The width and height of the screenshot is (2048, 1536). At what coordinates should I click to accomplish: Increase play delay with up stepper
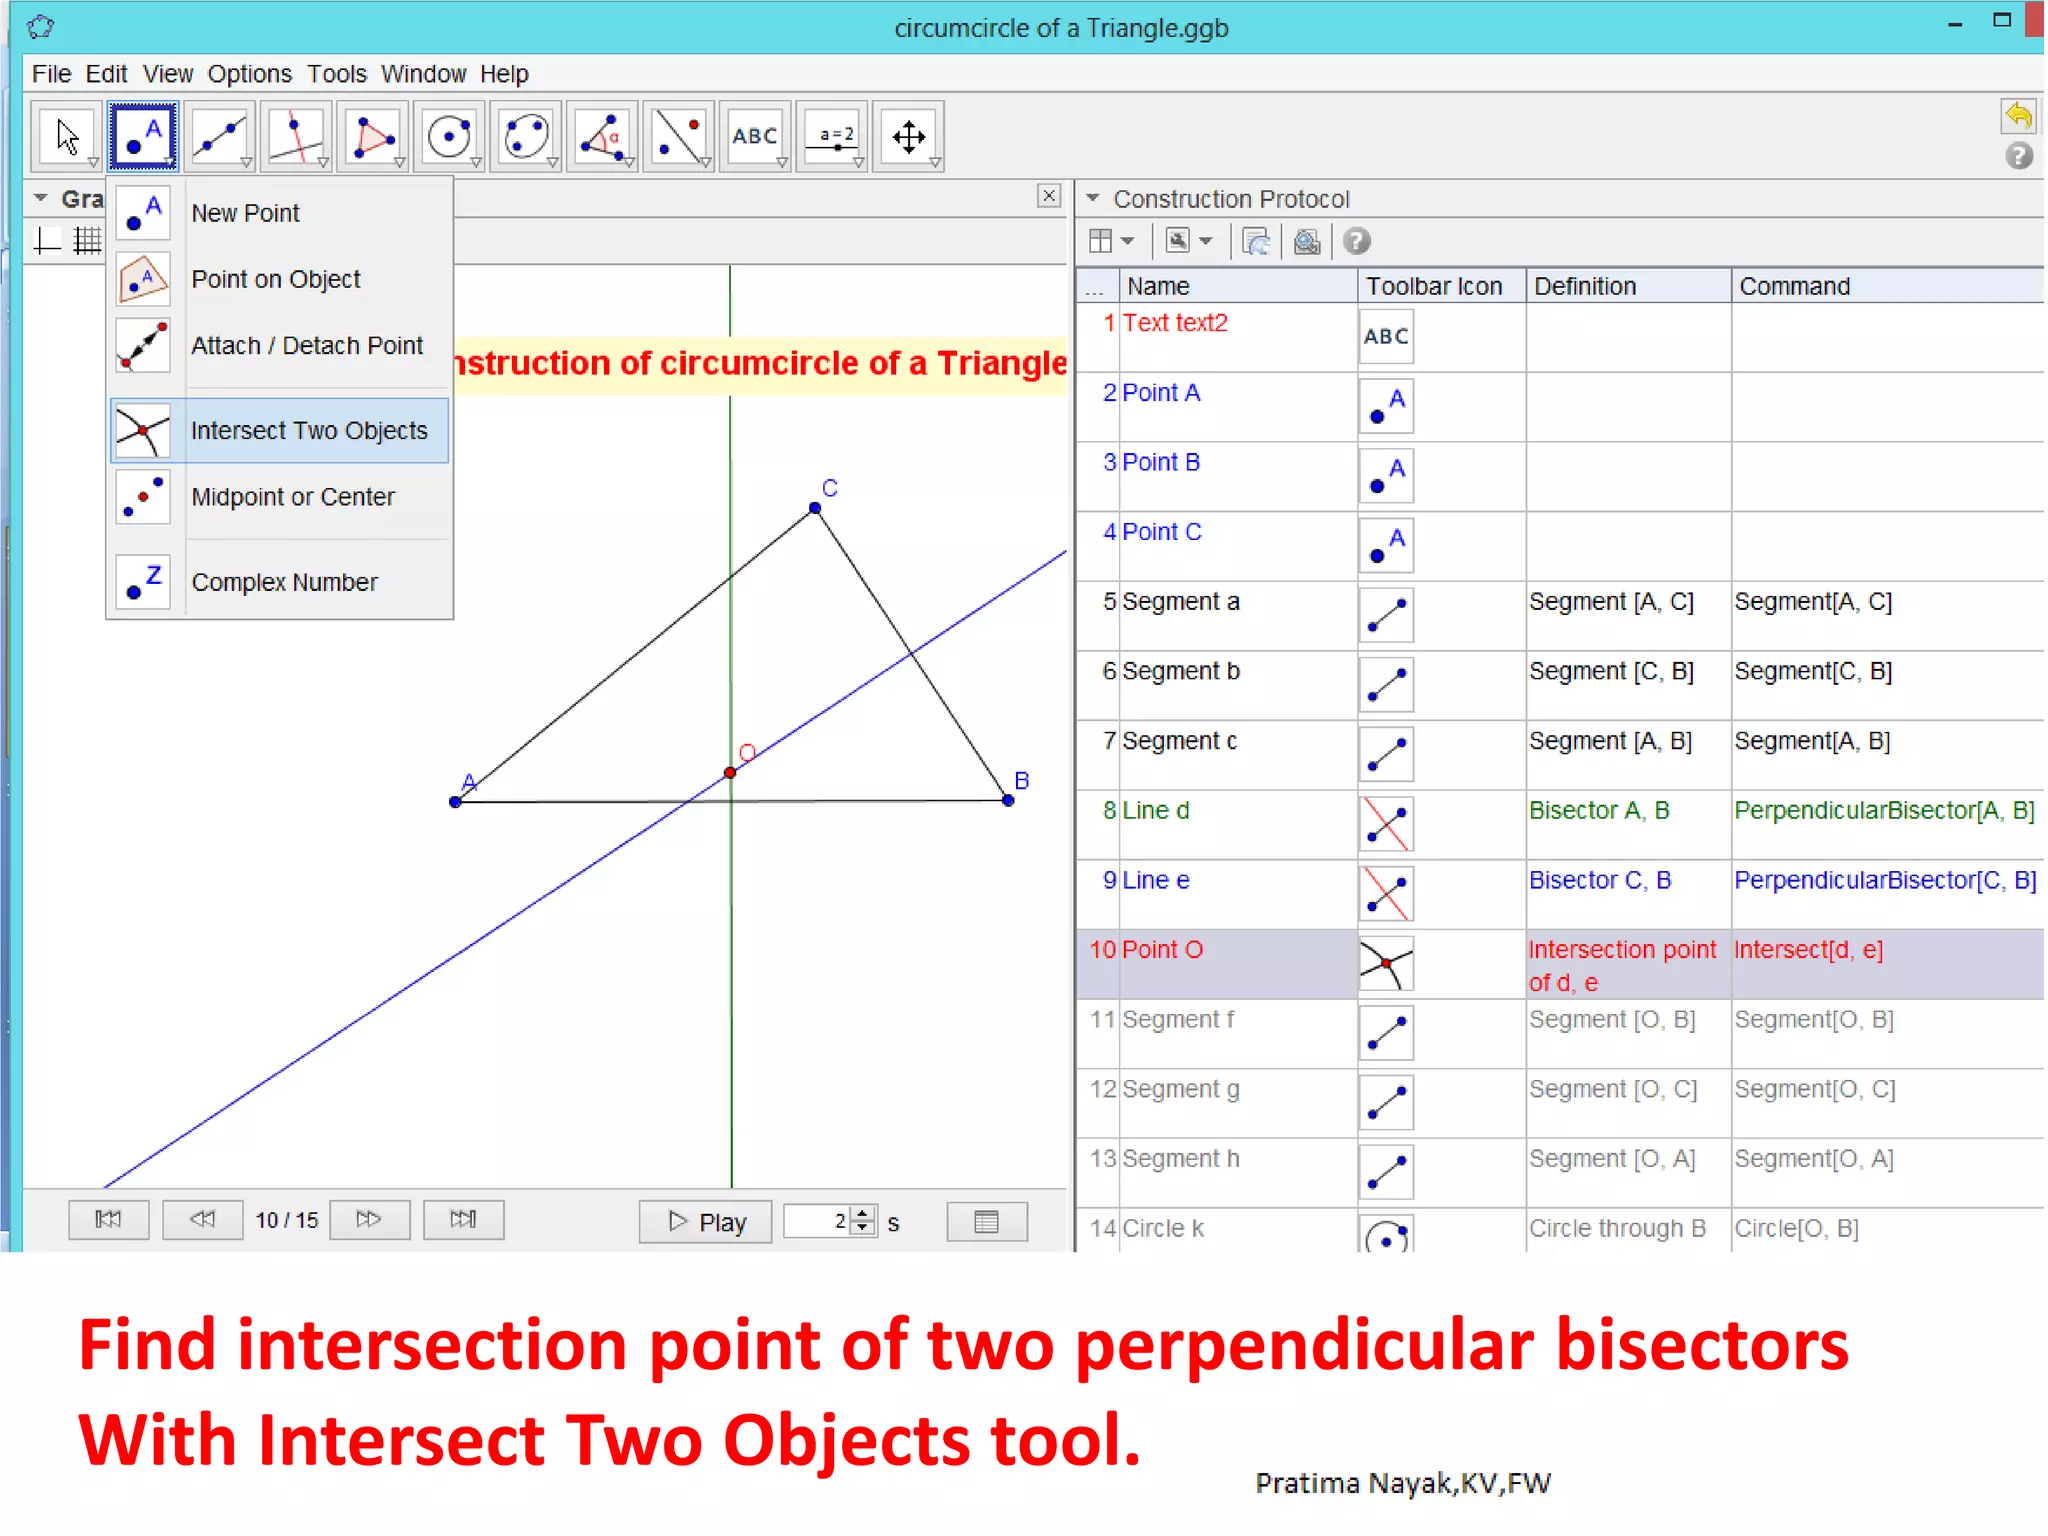(x=863, y=1213)
